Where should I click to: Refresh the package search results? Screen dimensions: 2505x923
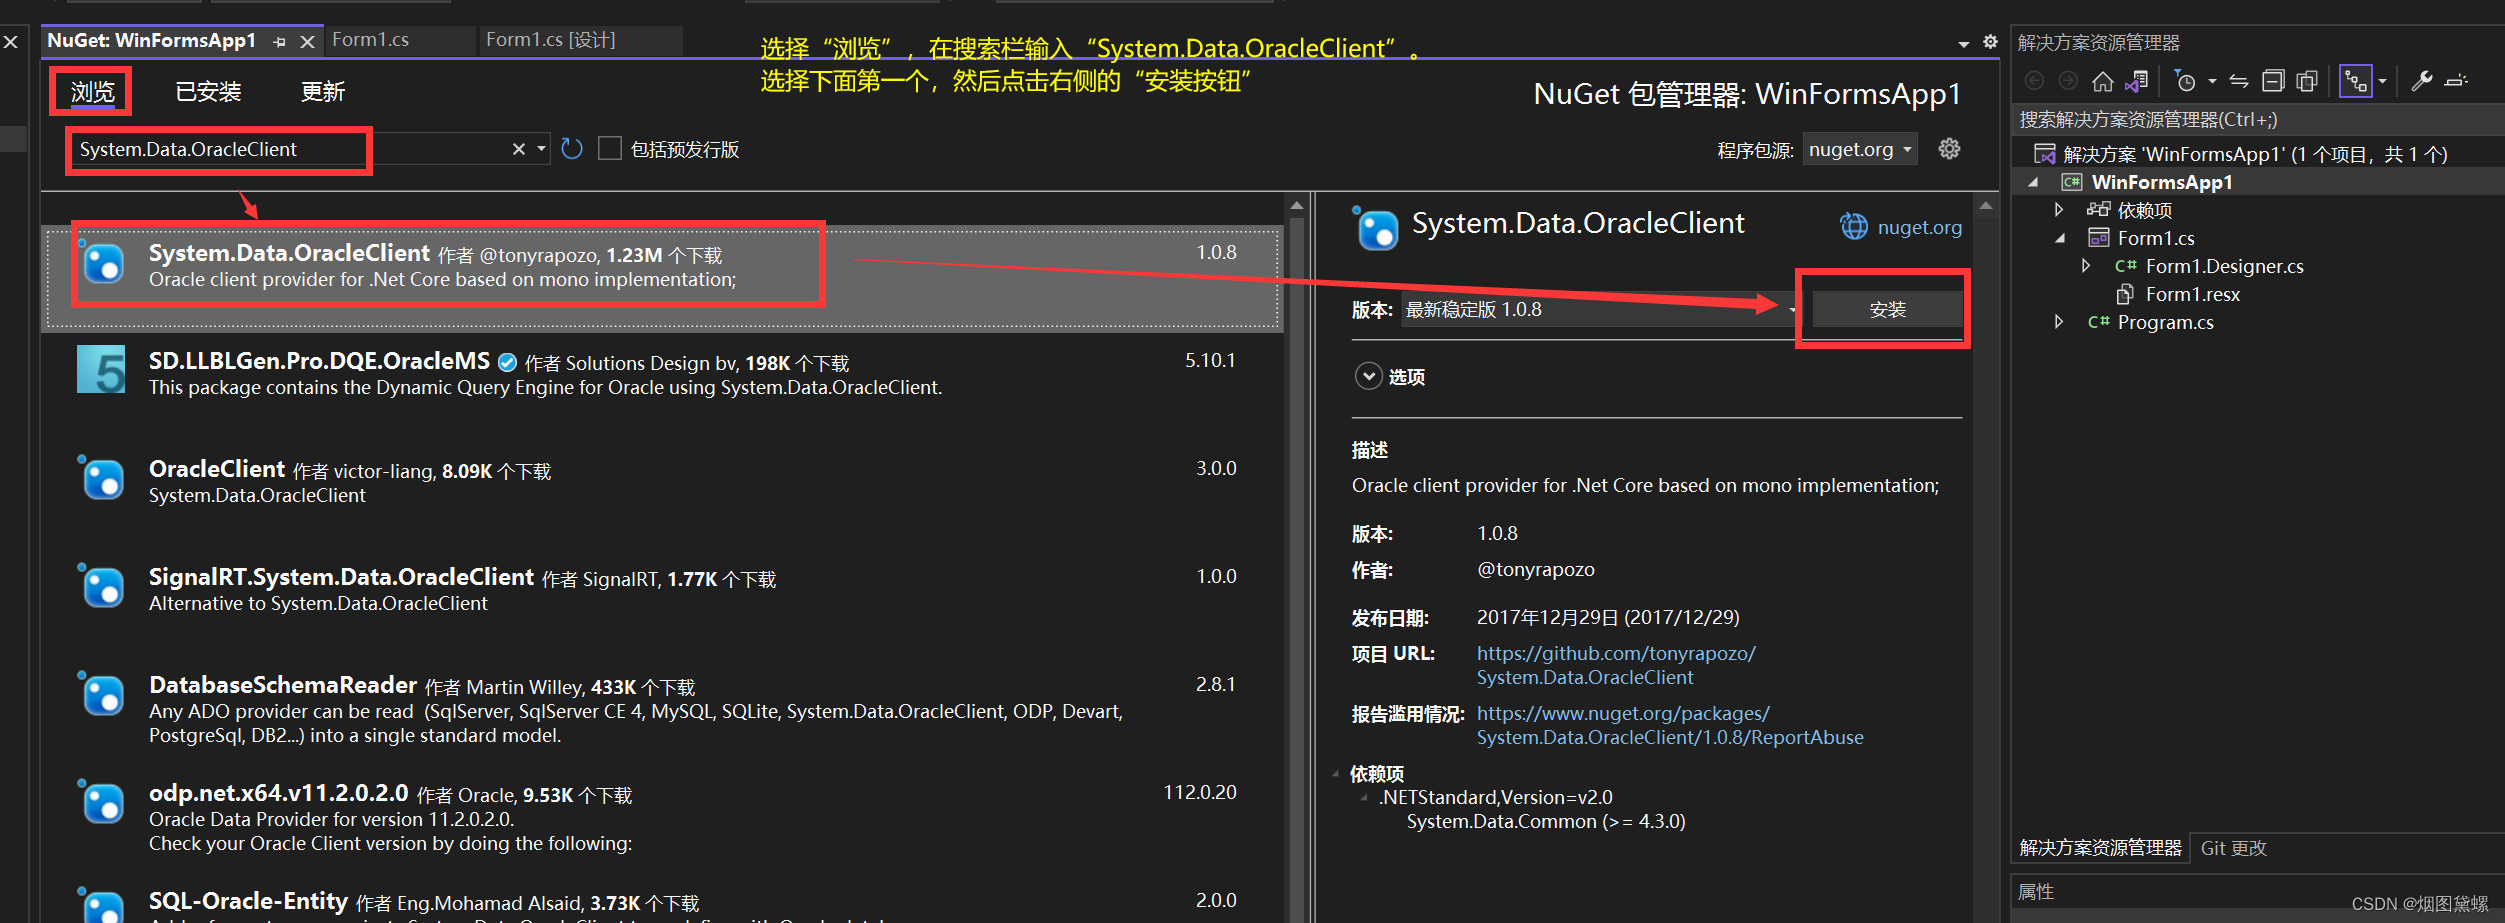click(x=571, y=148)
